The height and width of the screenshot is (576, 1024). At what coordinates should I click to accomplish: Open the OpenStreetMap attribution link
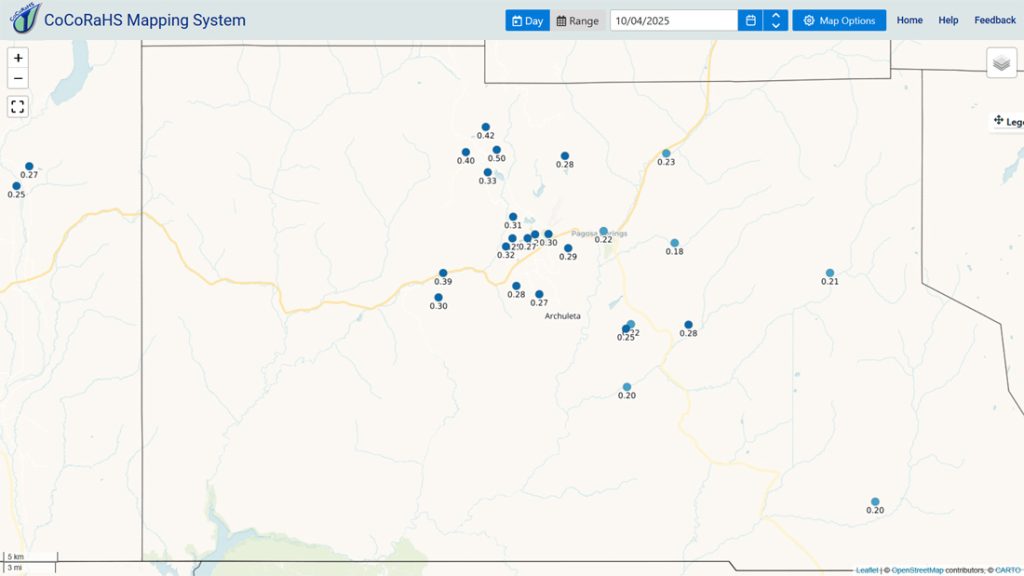[917, 570]
